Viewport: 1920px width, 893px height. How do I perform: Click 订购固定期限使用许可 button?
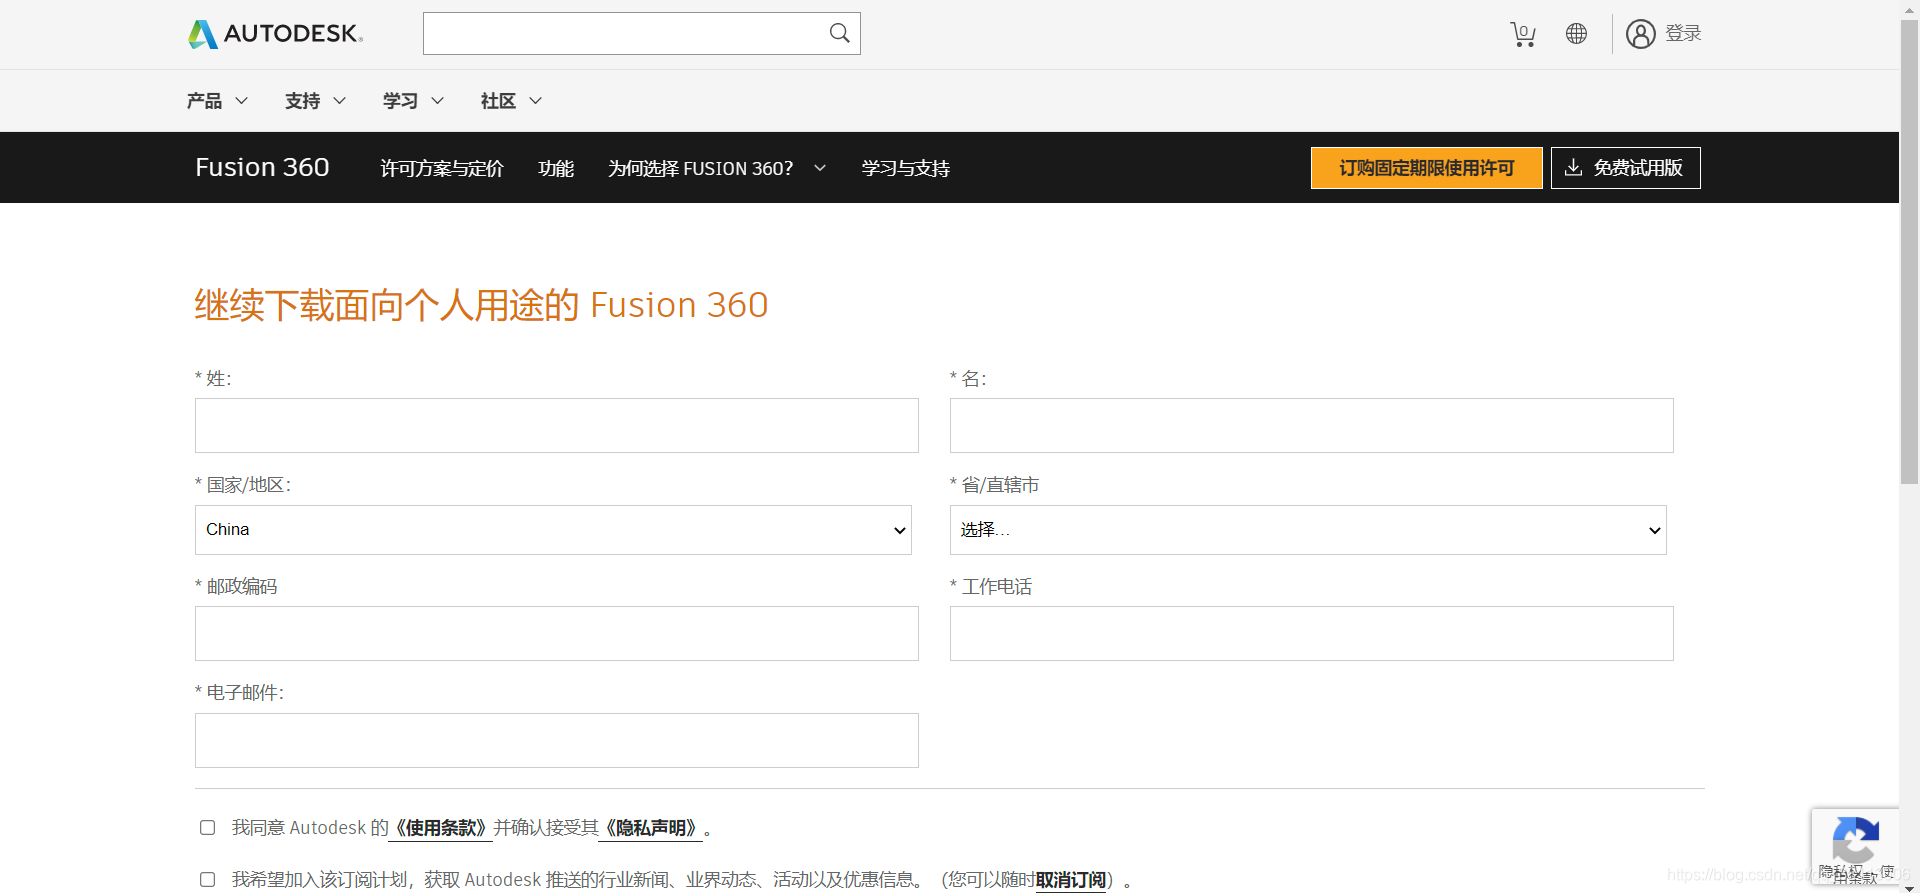1426,168
